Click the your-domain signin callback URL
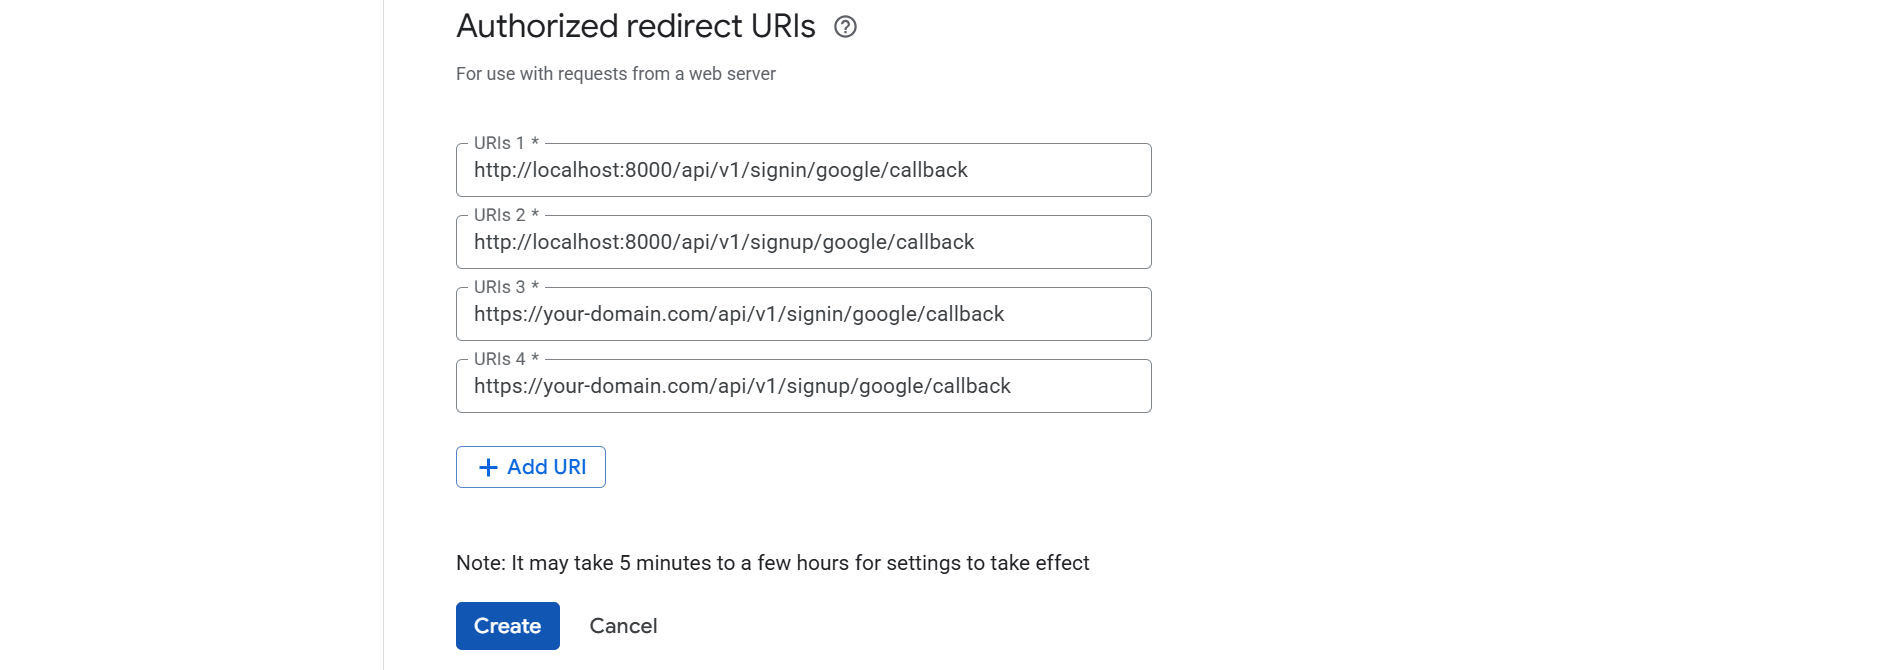1885x670 pixels. (738, 314)
